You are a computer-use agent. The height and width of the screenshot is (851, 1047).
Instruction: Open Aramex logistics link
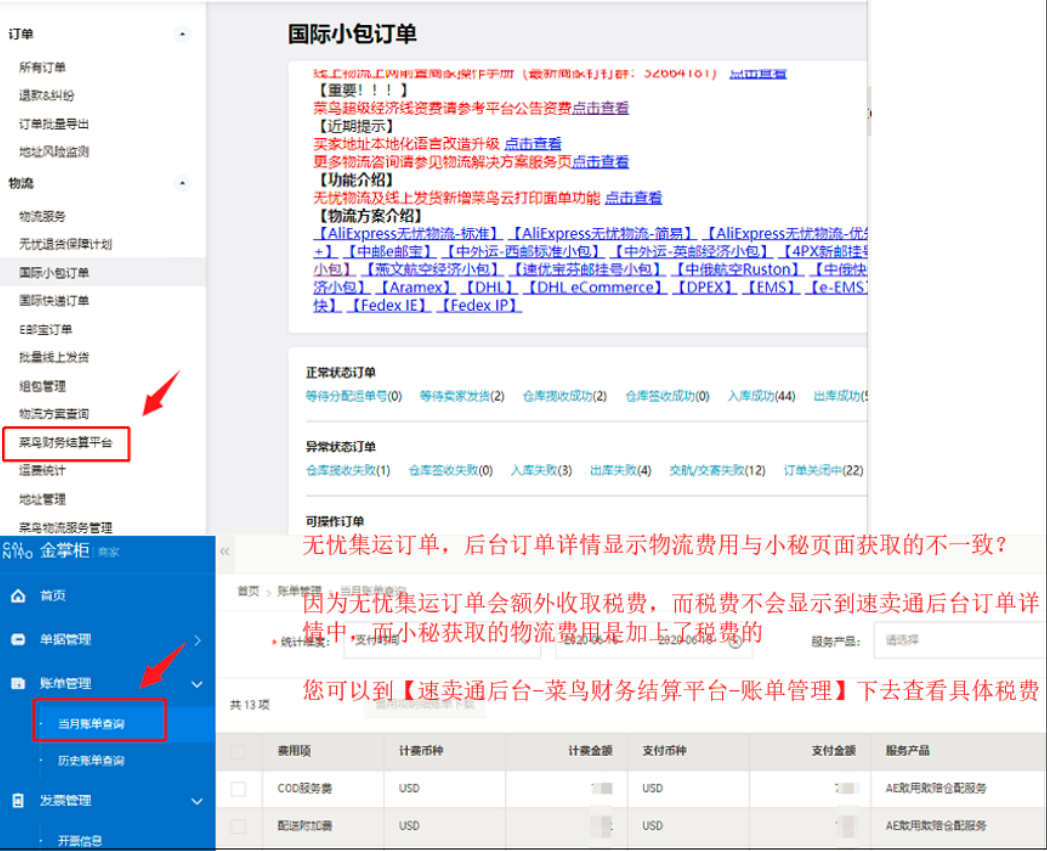[x=415, y=288]
